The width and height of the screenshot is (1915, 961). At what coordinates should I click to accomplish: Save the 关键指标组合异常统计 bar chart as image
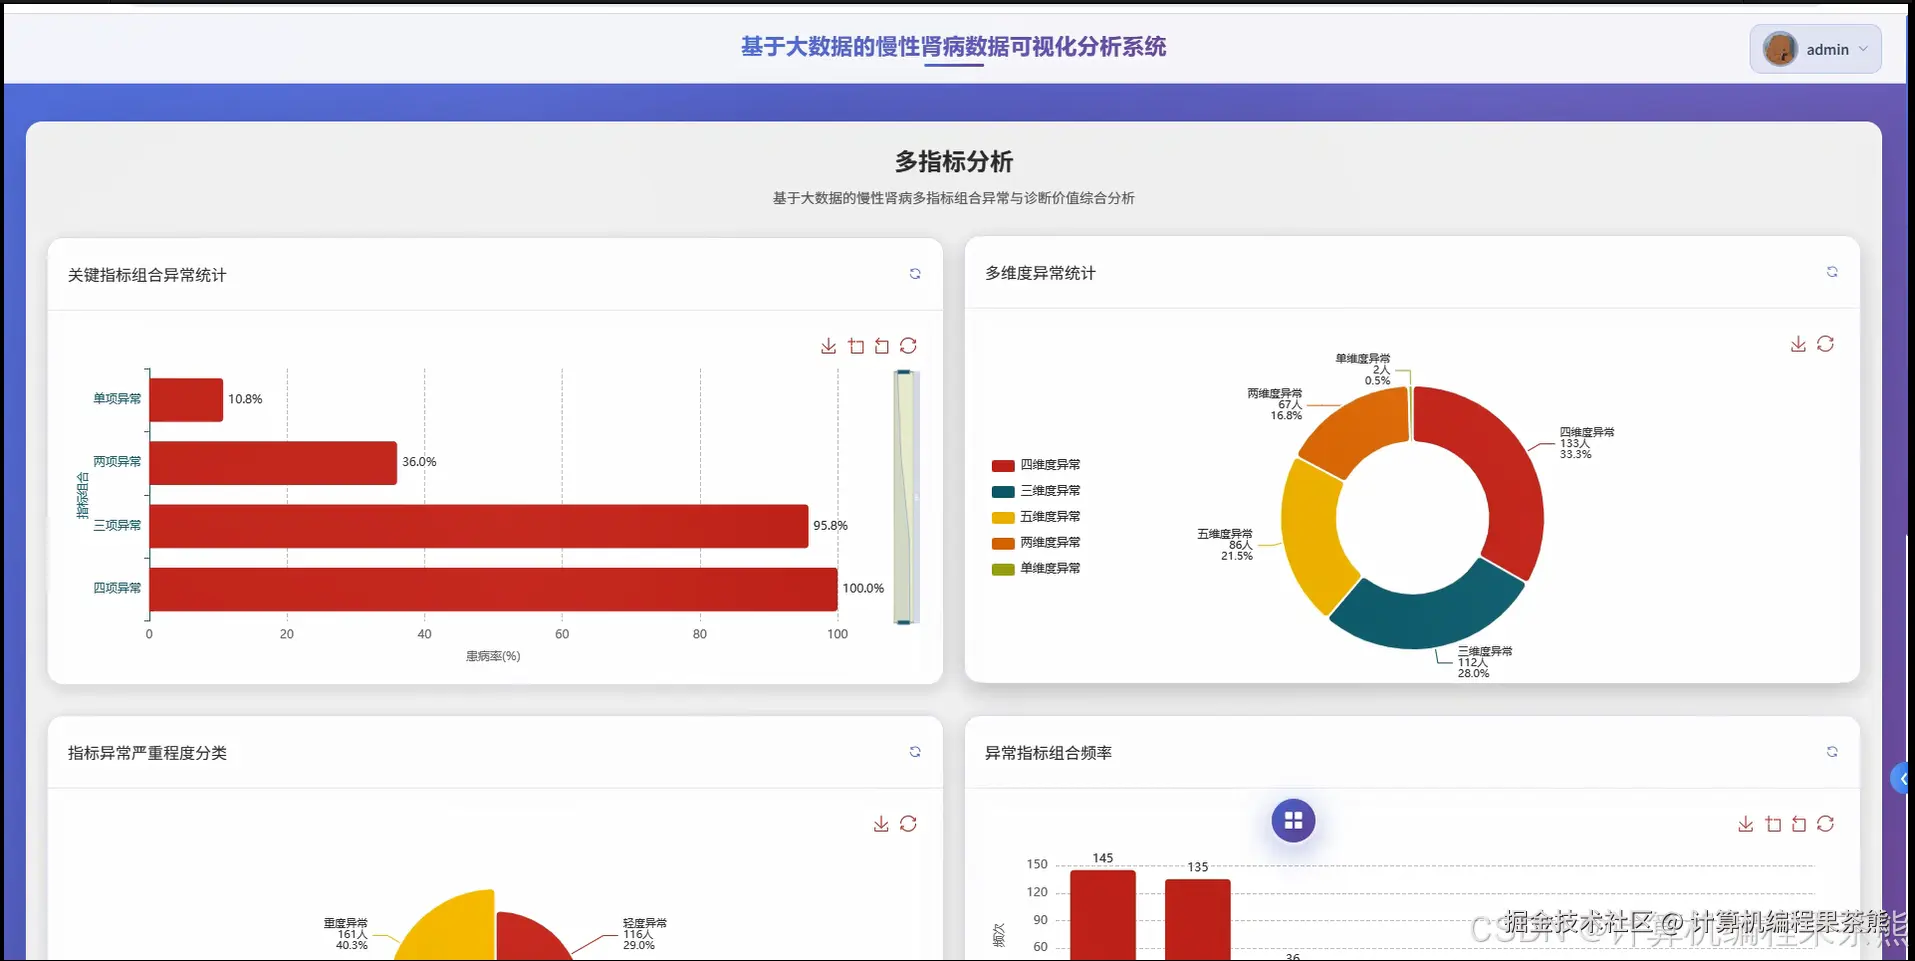829,346
